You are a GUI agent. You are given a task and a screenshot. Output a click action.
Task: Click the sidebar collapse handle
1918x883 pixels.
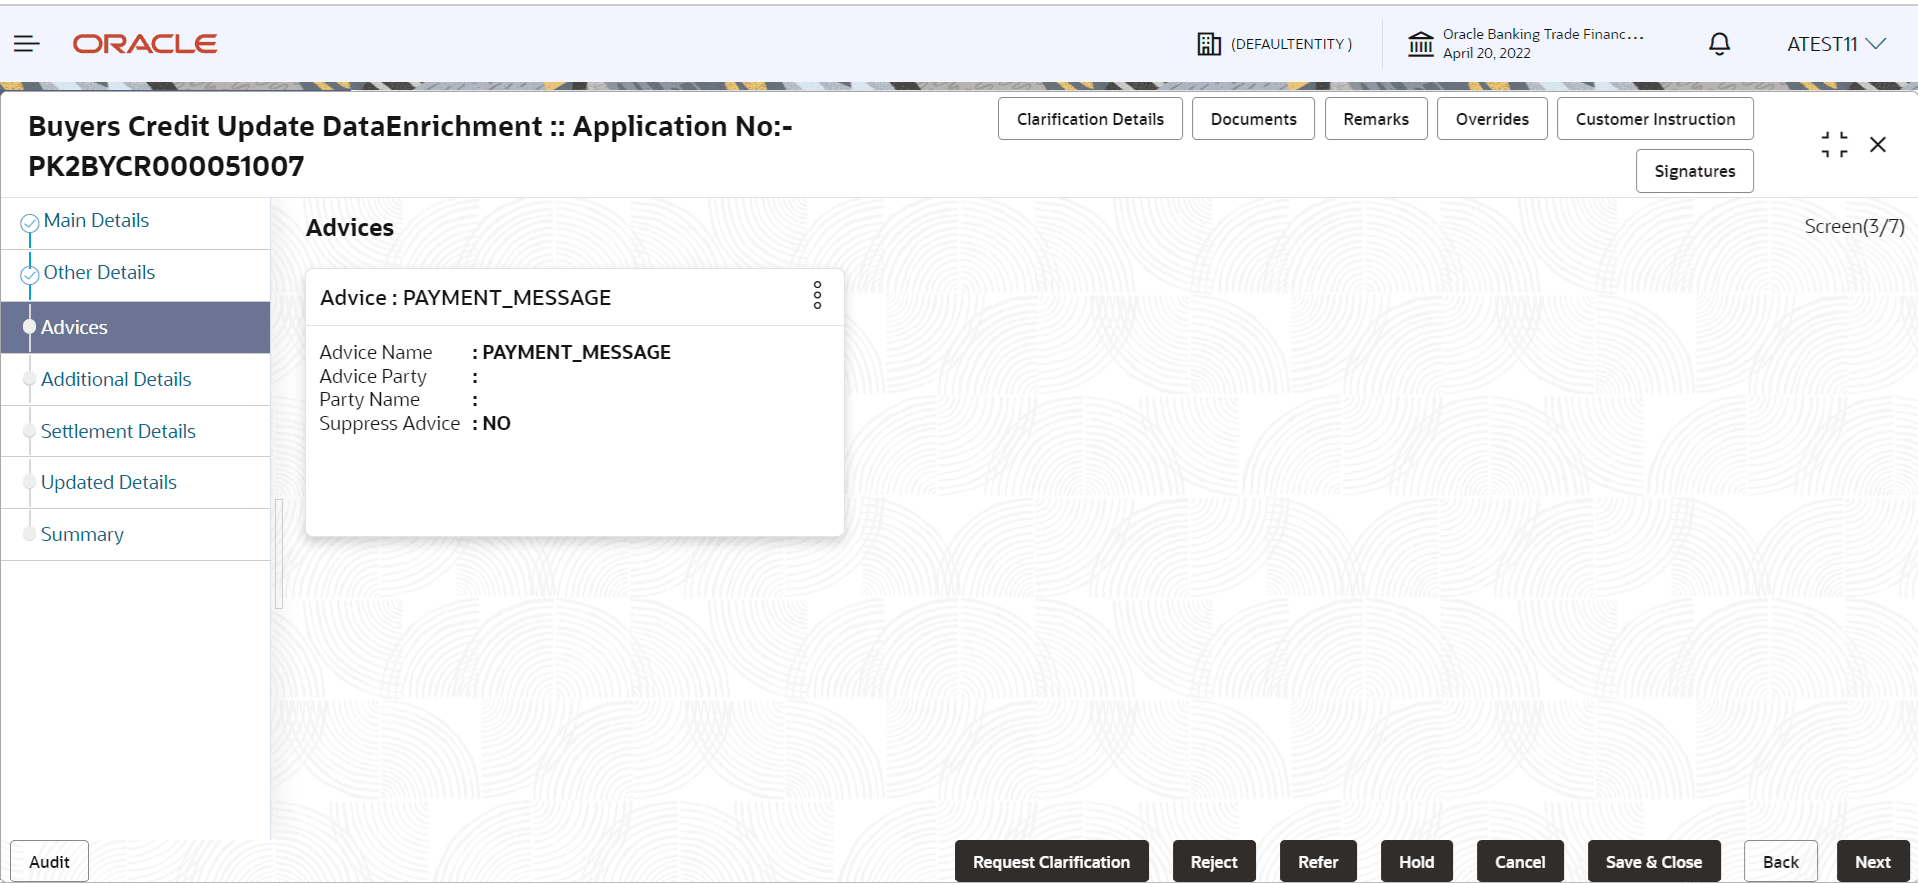click(x=279, y=554)
